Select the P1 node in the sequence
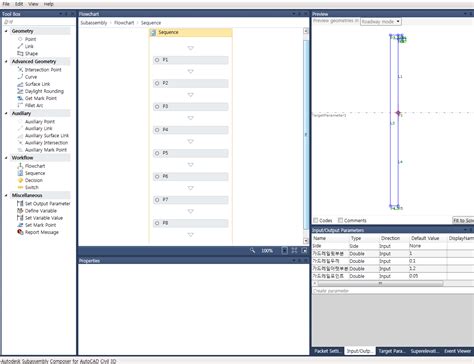474x364 pixels. pyautogui.click(x=191, y=60)
